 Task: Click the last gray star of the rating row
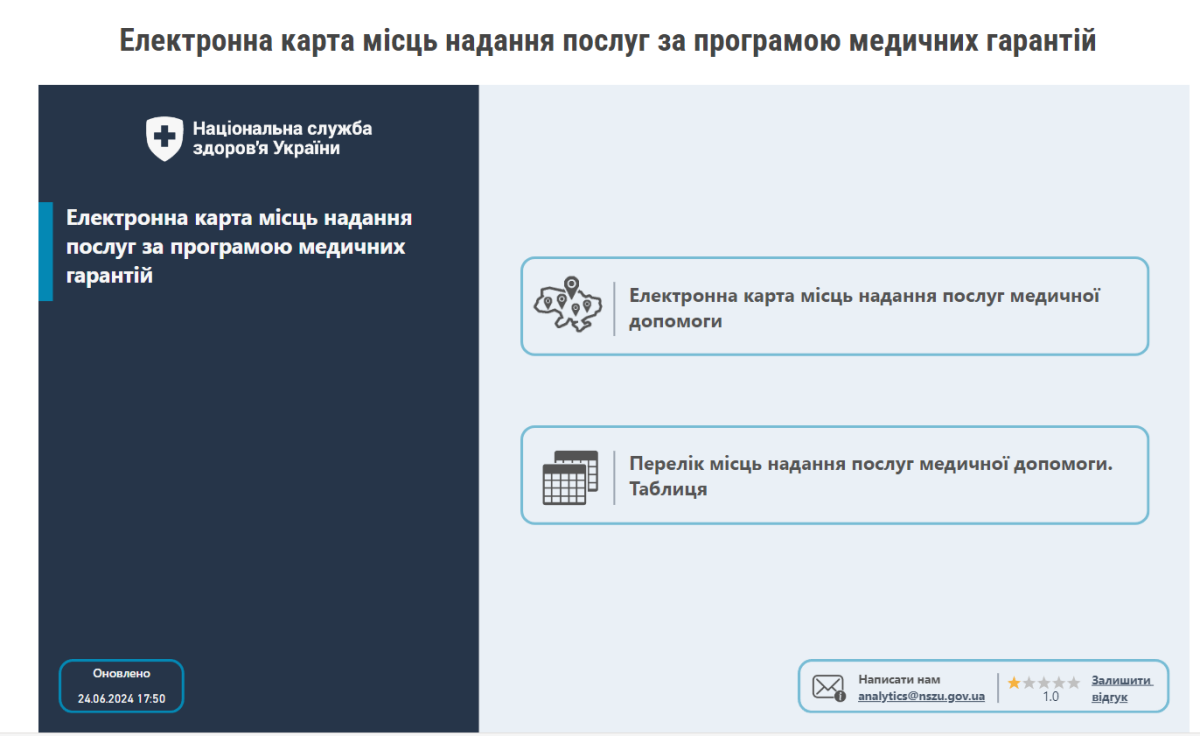point(1073,682)
